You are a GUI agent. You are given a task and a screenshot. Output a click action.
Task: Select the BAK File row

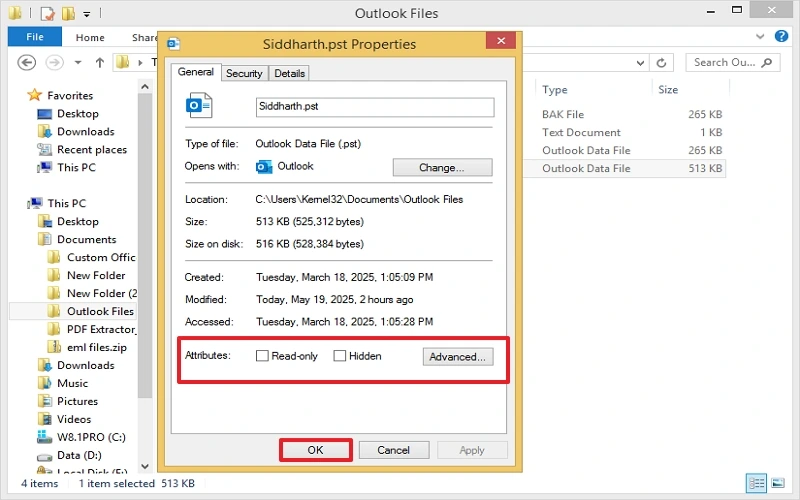(625, 114)
